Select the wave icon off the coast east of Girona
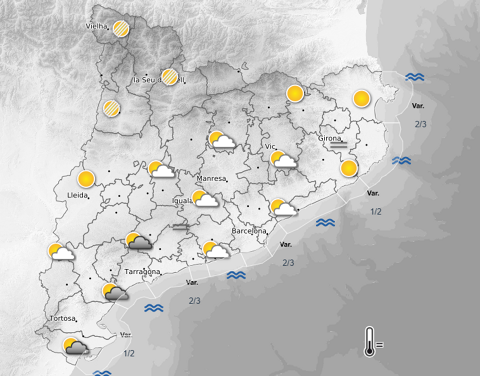The width and height of the screenshot is (480, 376). point(401,161)
